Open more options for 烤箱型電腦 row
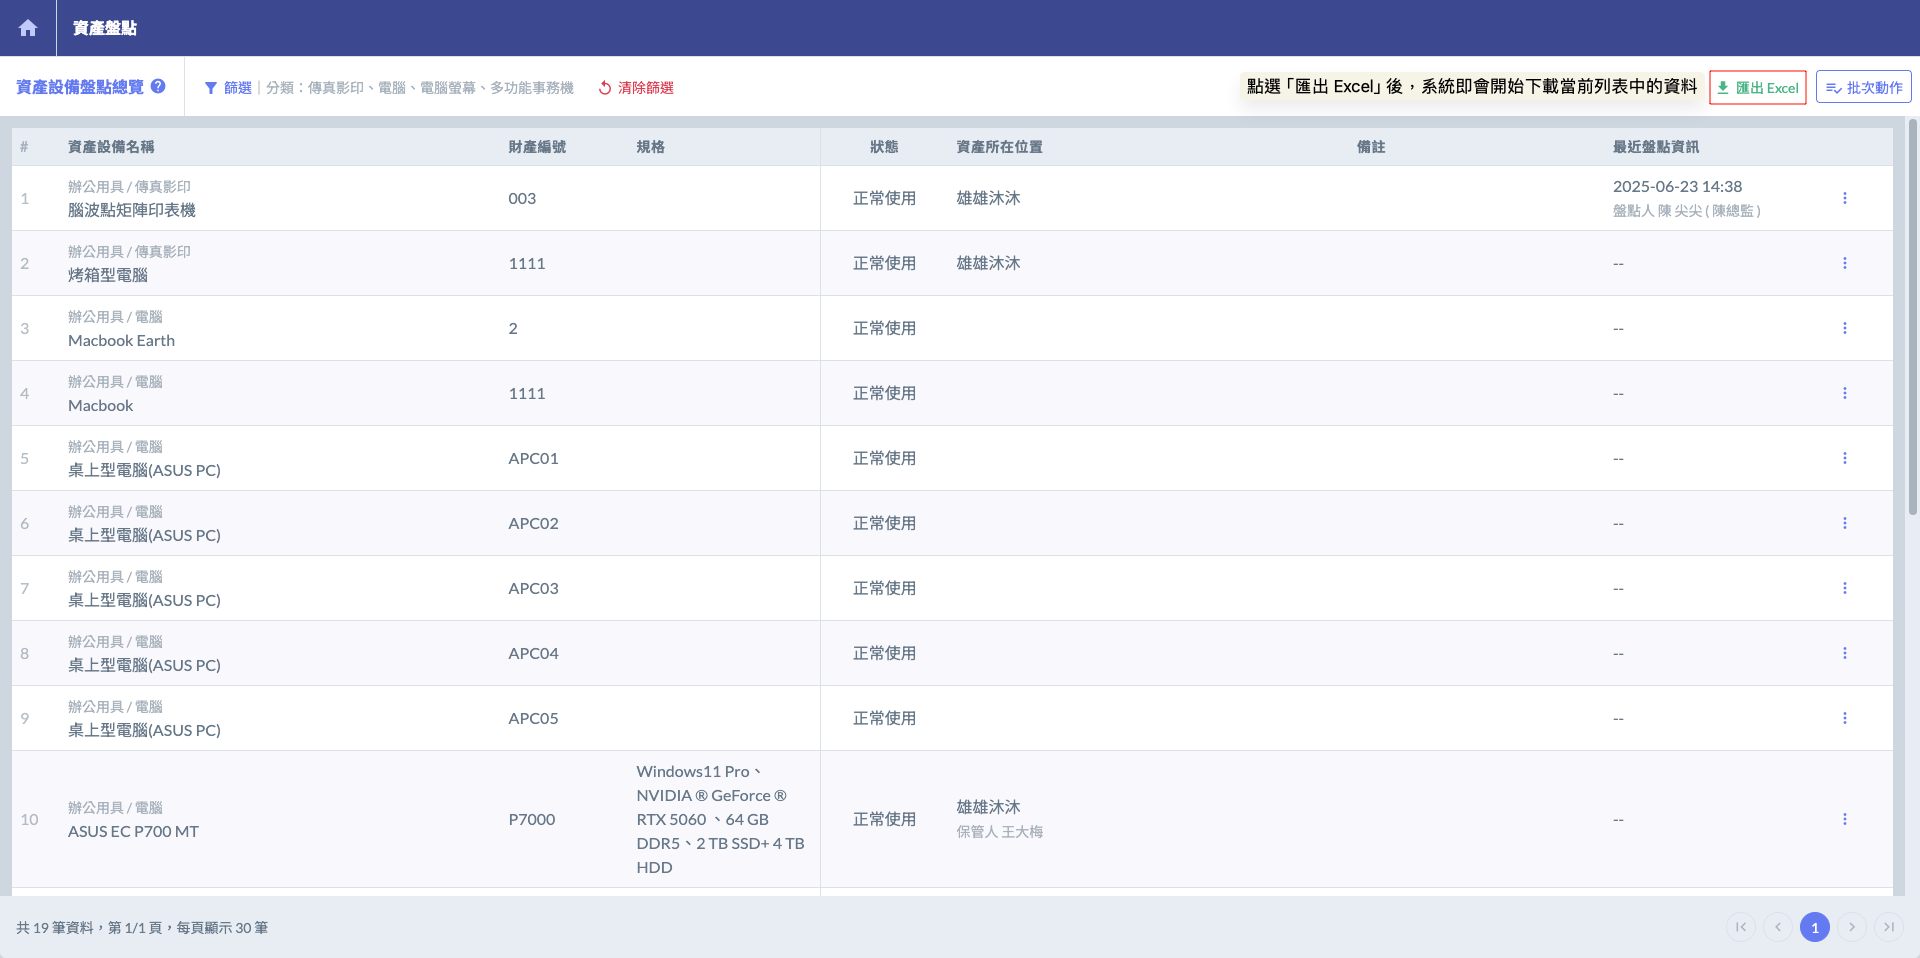This screenshot has width=1920, height=958. pos(1845,263)
